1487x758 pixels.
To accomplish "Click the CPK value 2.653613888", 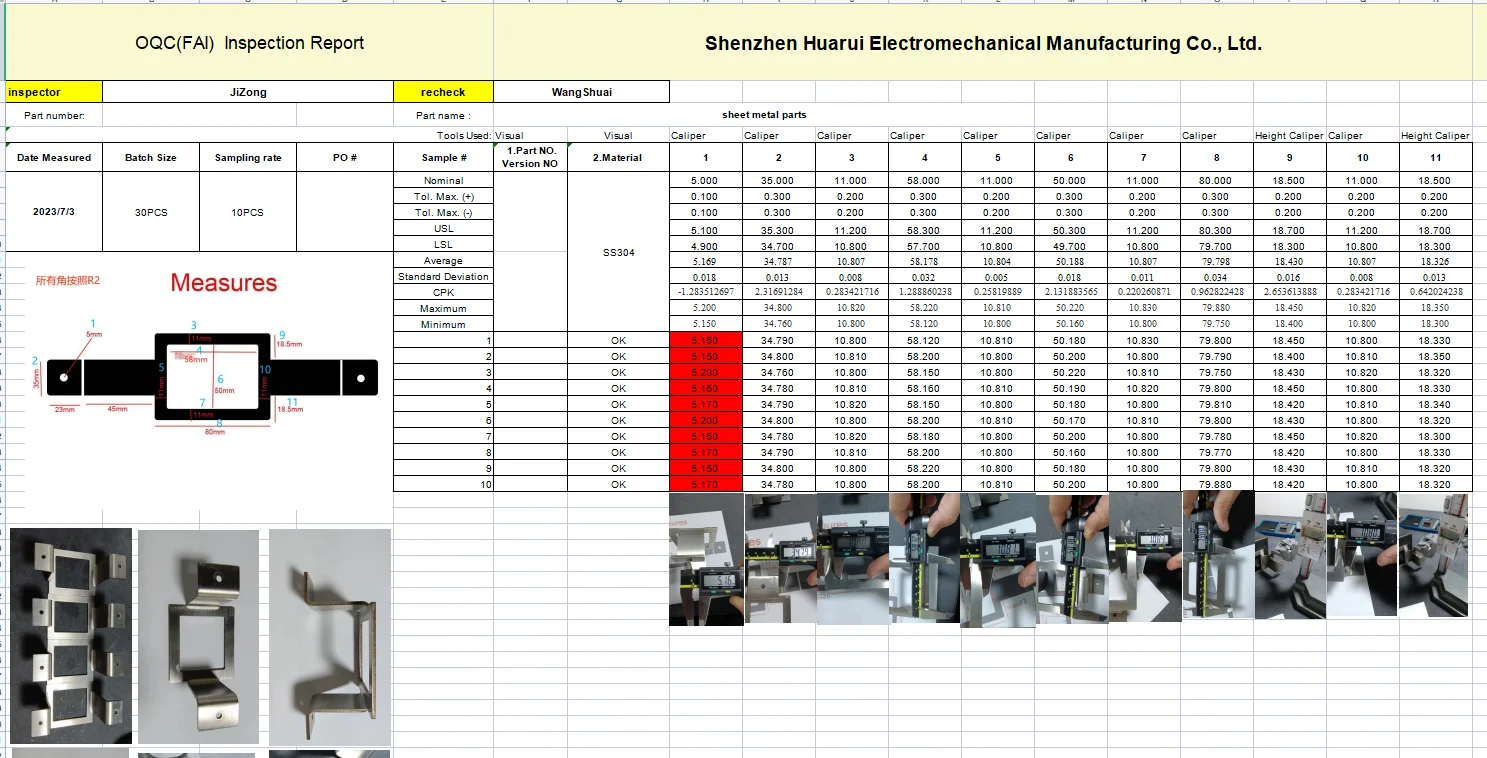I will pyautogui.click(x=1290, y=293).
